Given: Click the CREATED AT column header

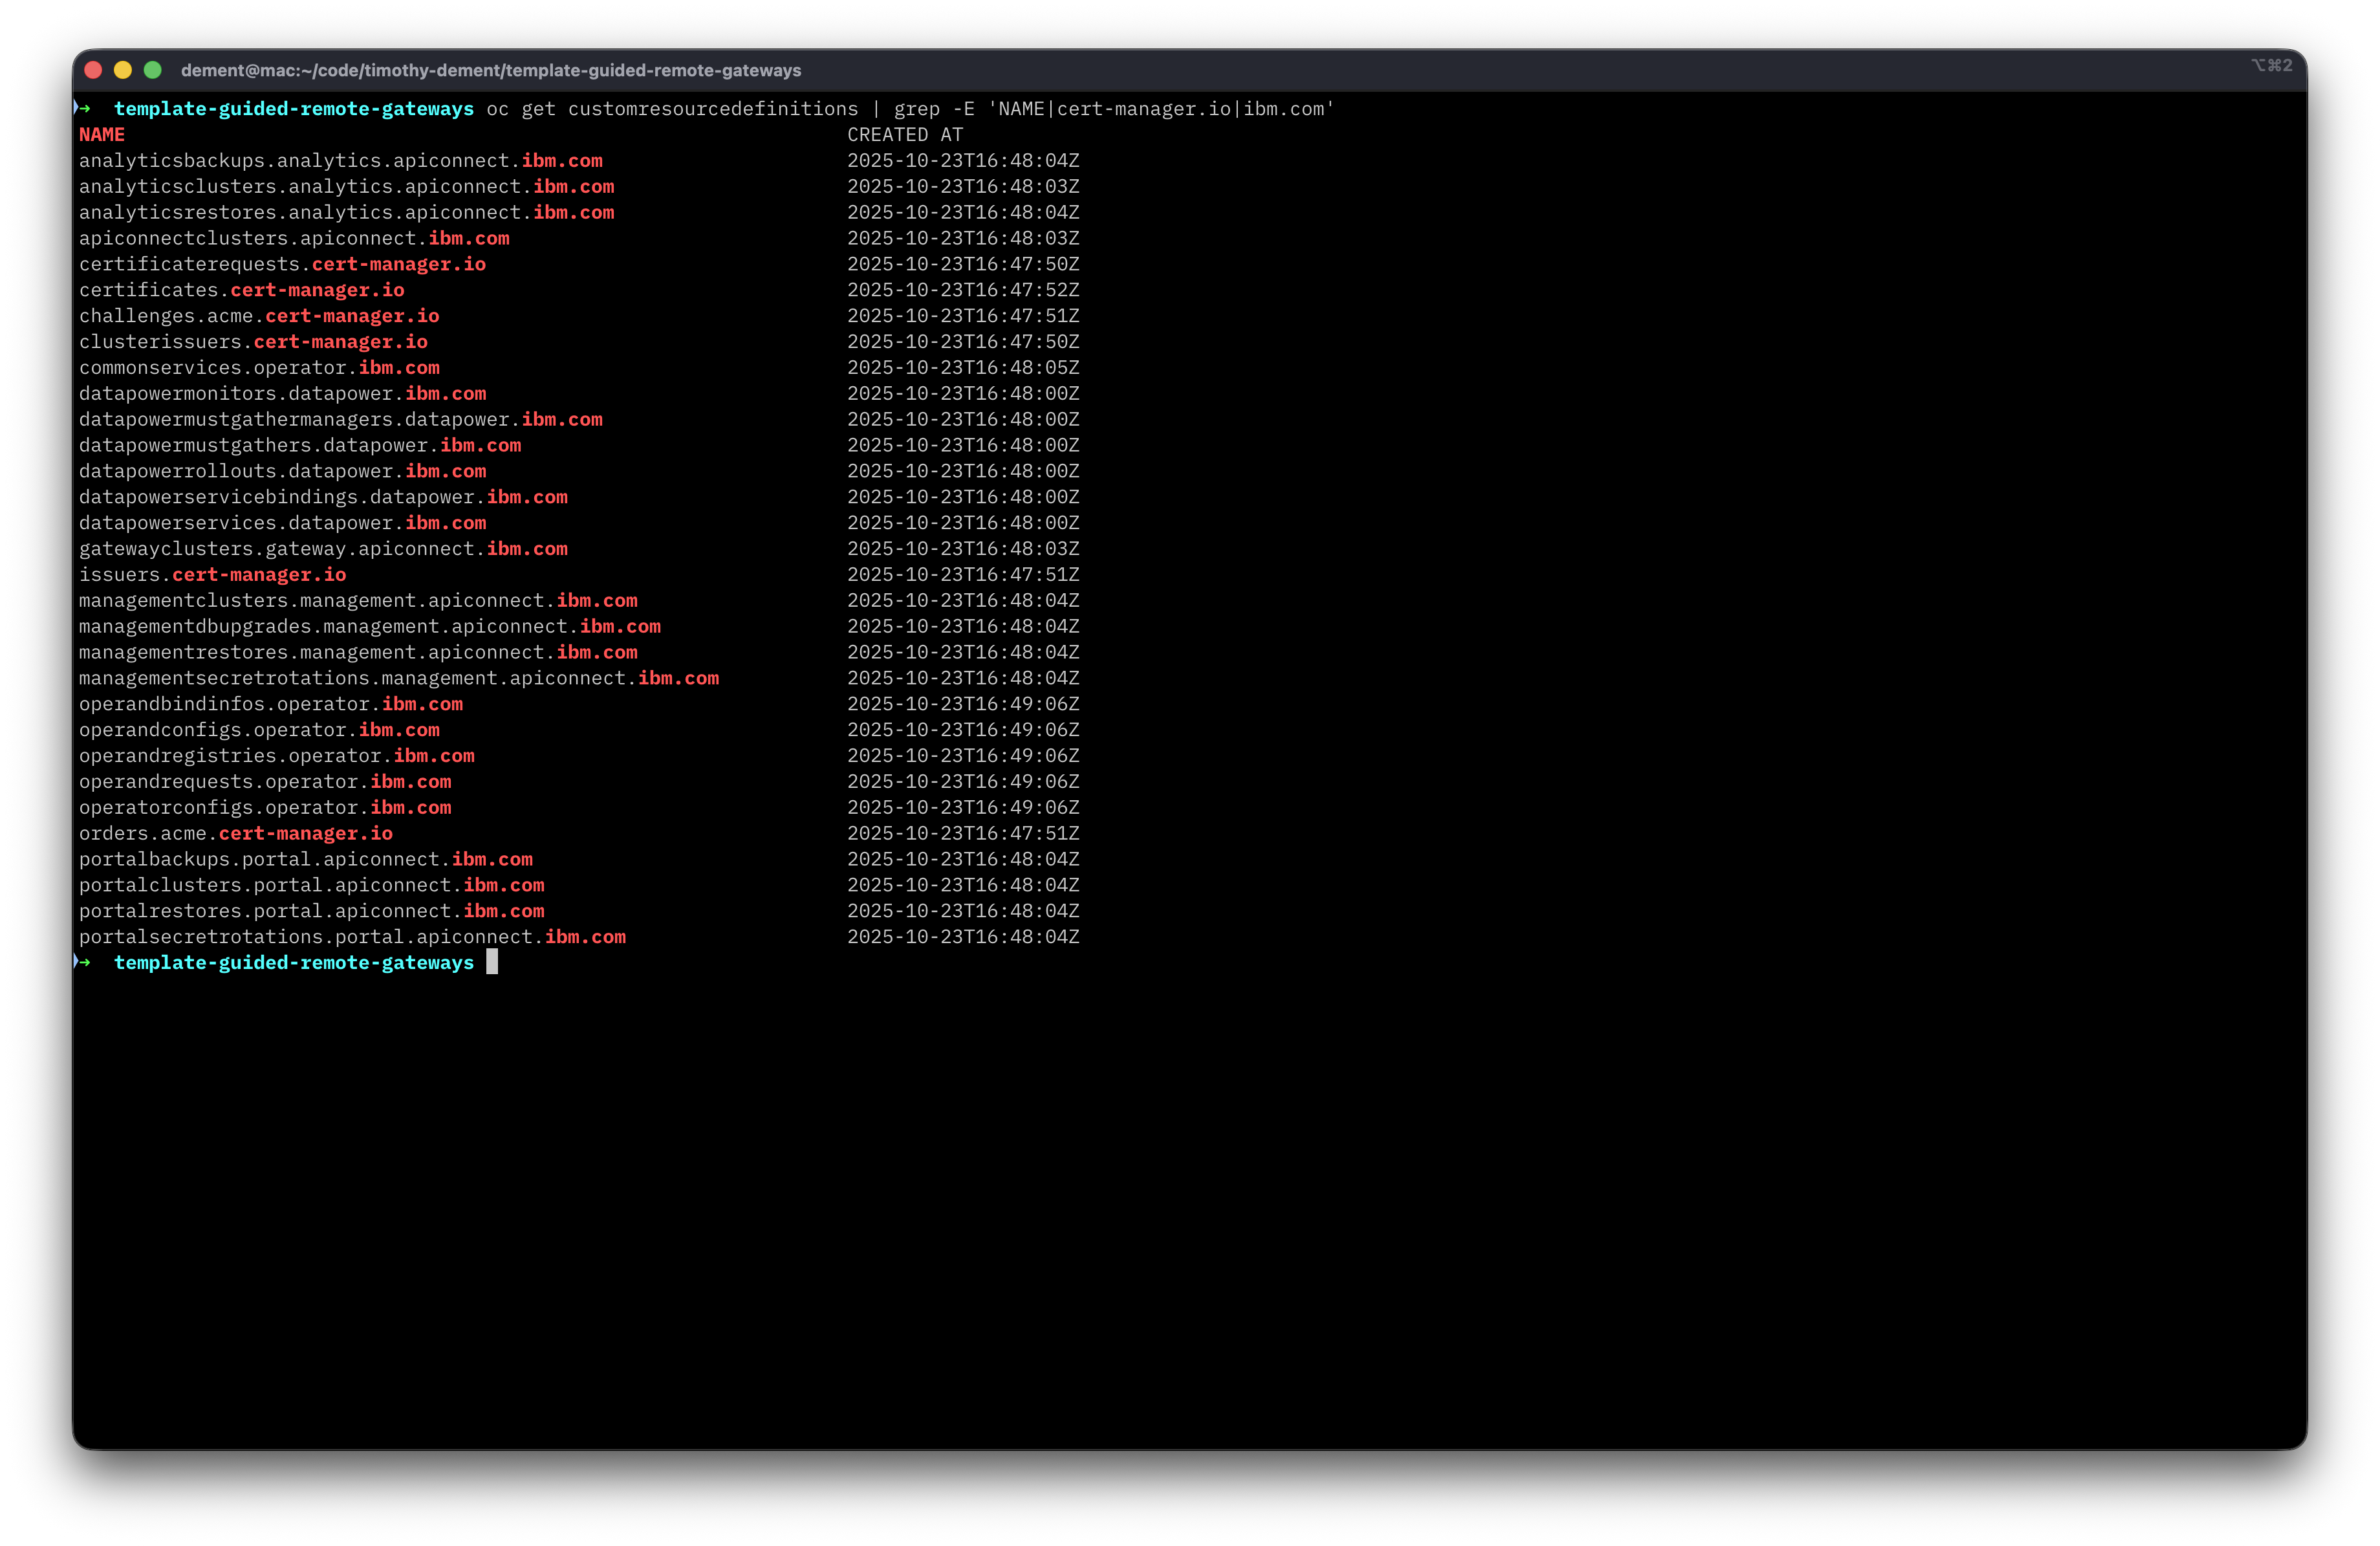Looking at the screenshot, I should click(904, 135).
